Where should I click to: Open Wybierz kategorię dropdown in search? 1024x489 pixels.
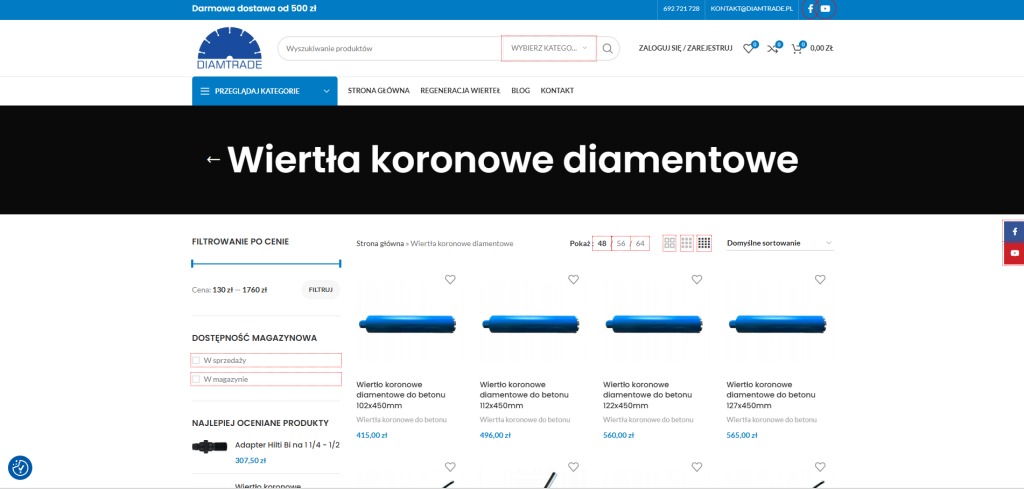click(x=549, y=48)
